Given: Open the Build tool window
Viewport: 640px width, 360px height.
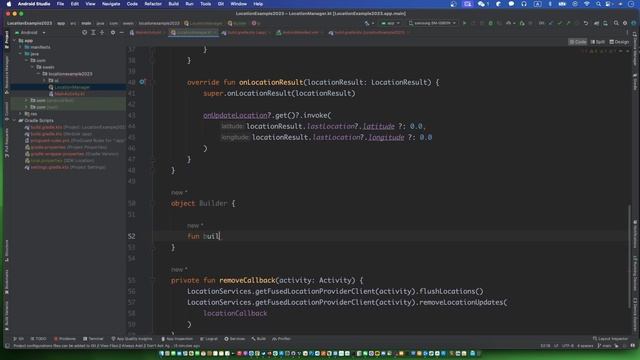Looking at the screenshot, I should 258,339.
